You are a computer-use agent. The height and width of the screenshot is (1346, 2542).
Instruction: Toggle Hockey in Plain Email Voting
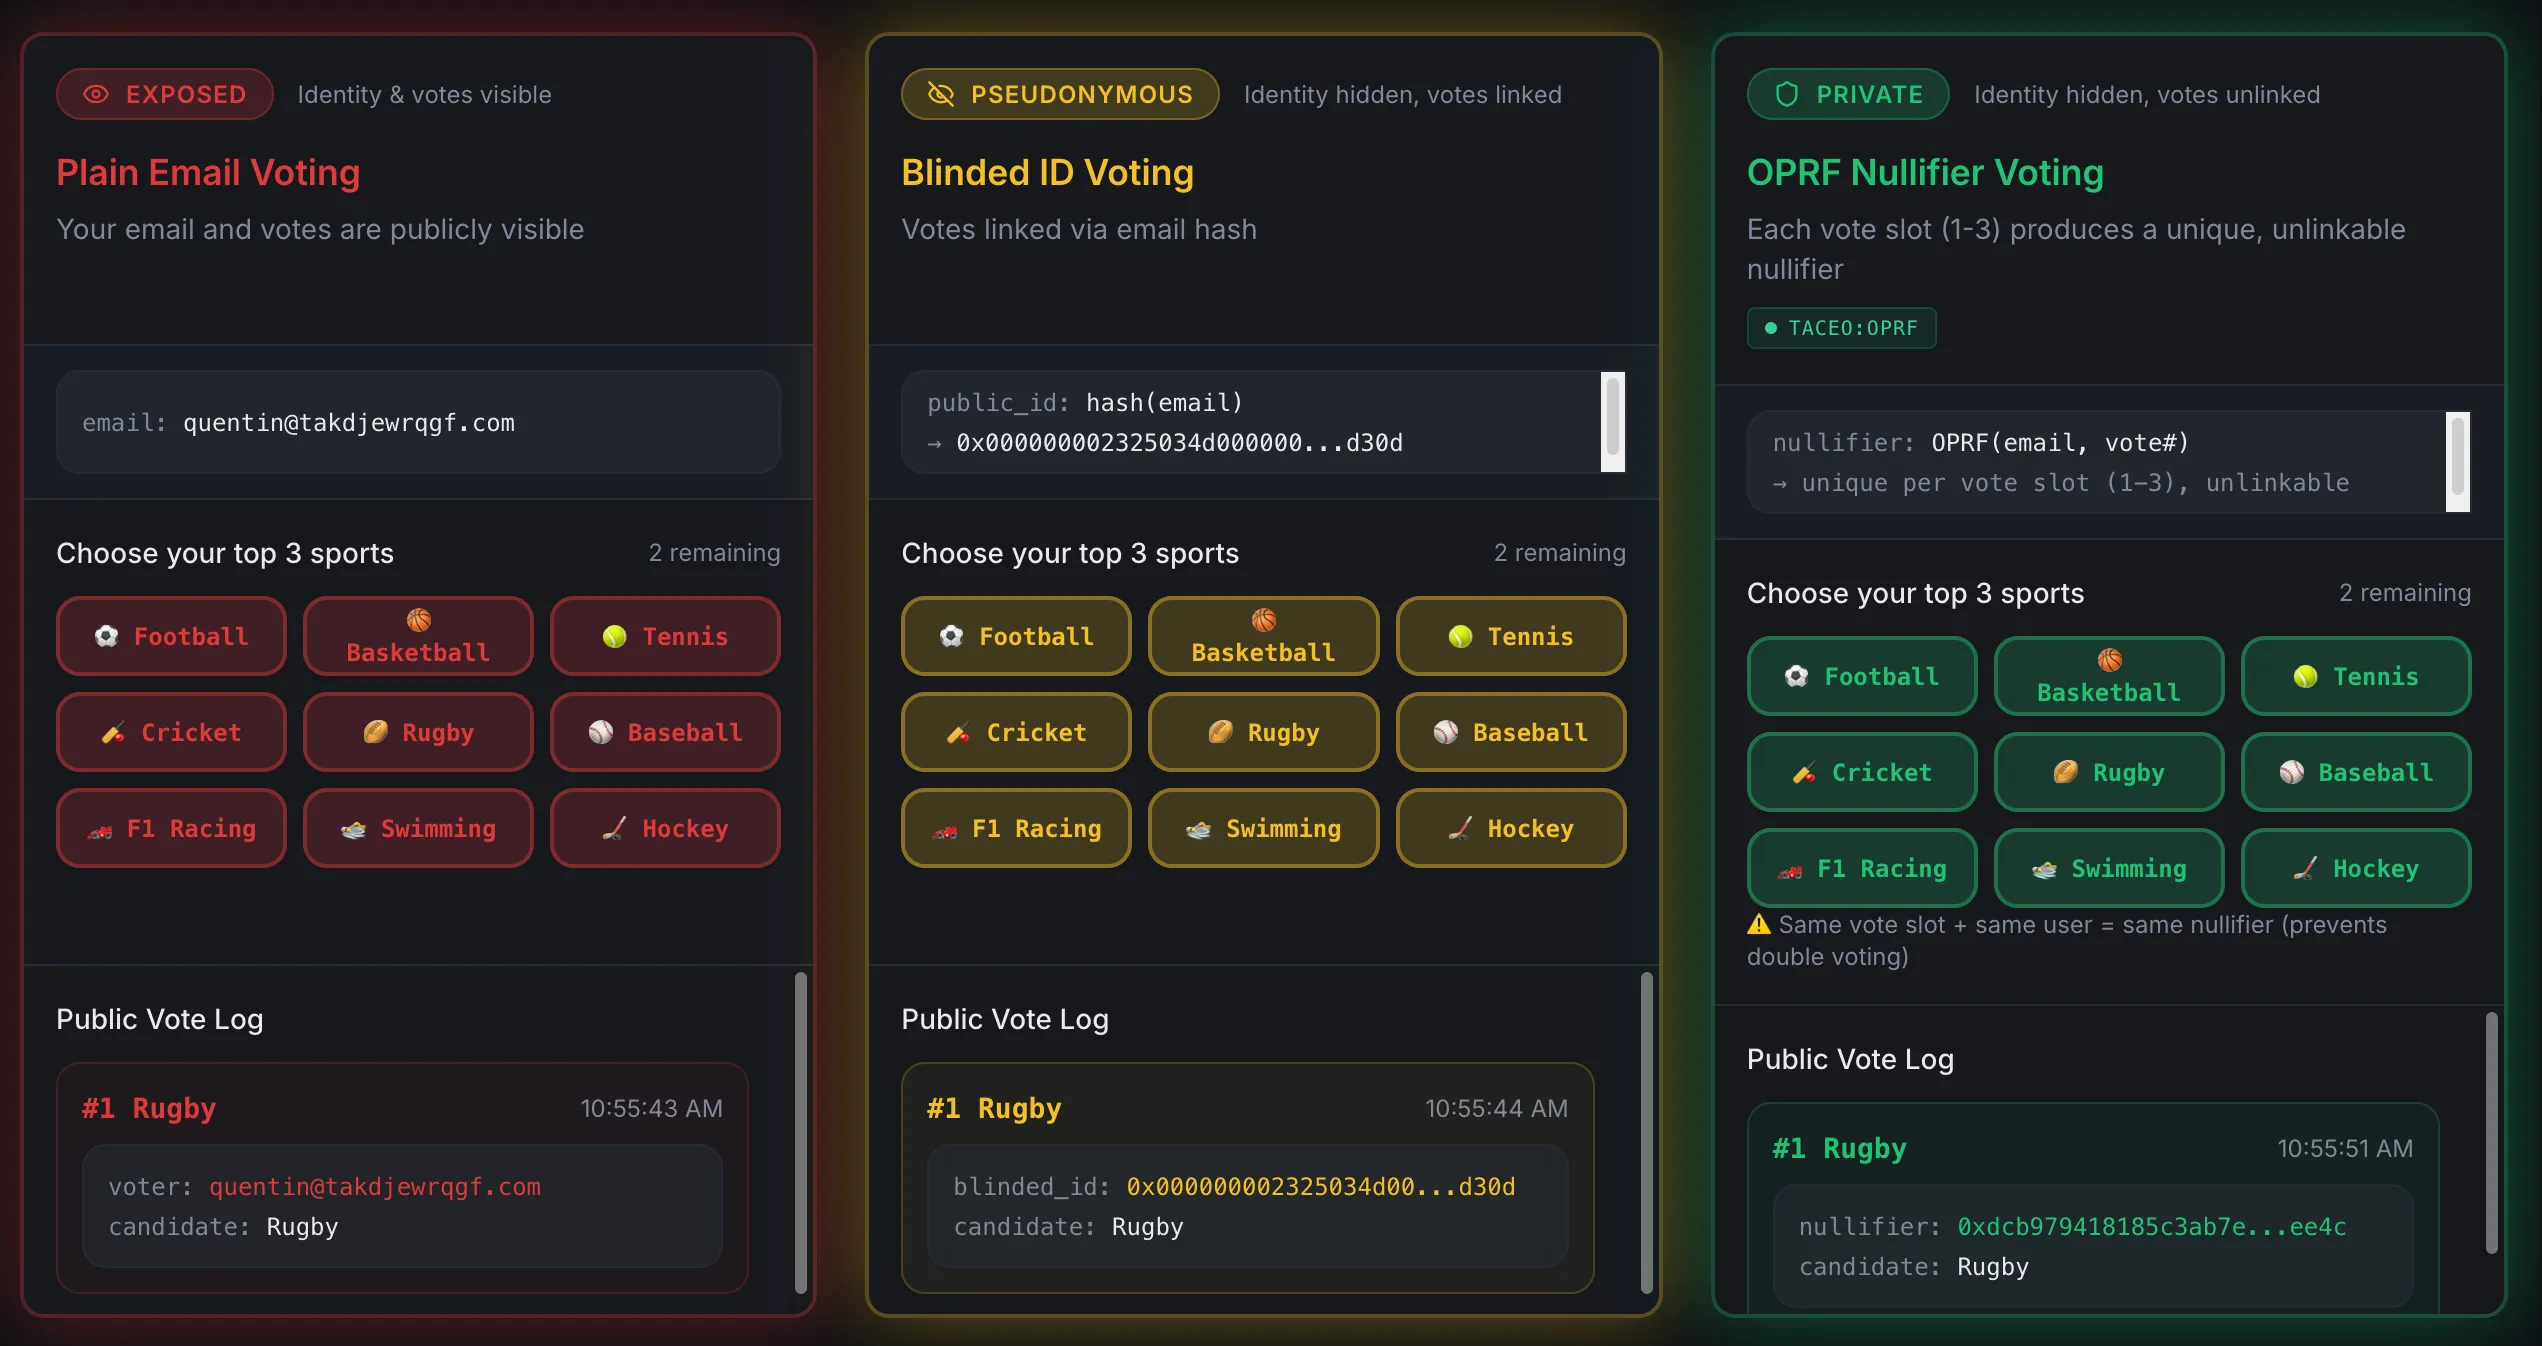[664, 828]
